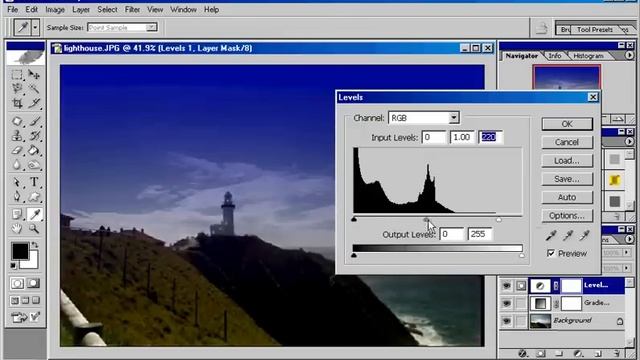Select the Type tool
This screenshot has width=640, height=360.
coord(34,182)
